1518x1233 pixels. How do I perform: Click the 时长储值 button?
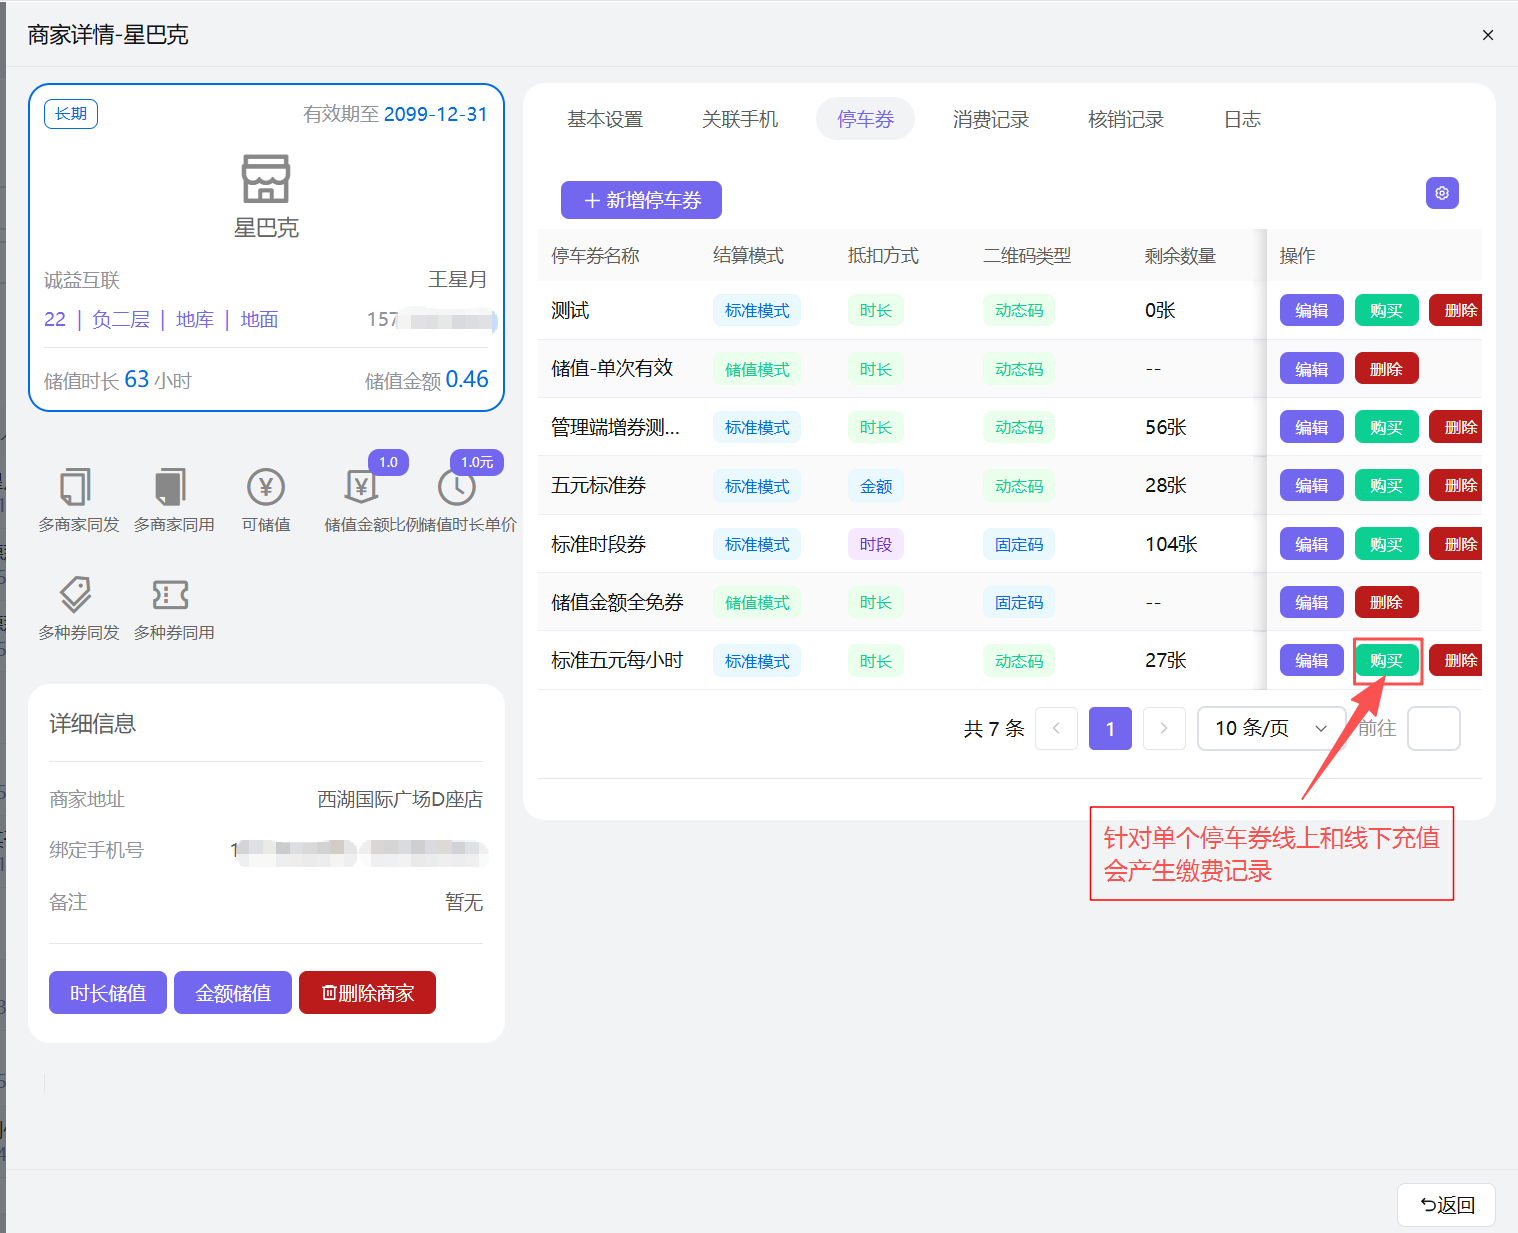tap(108, 993)
